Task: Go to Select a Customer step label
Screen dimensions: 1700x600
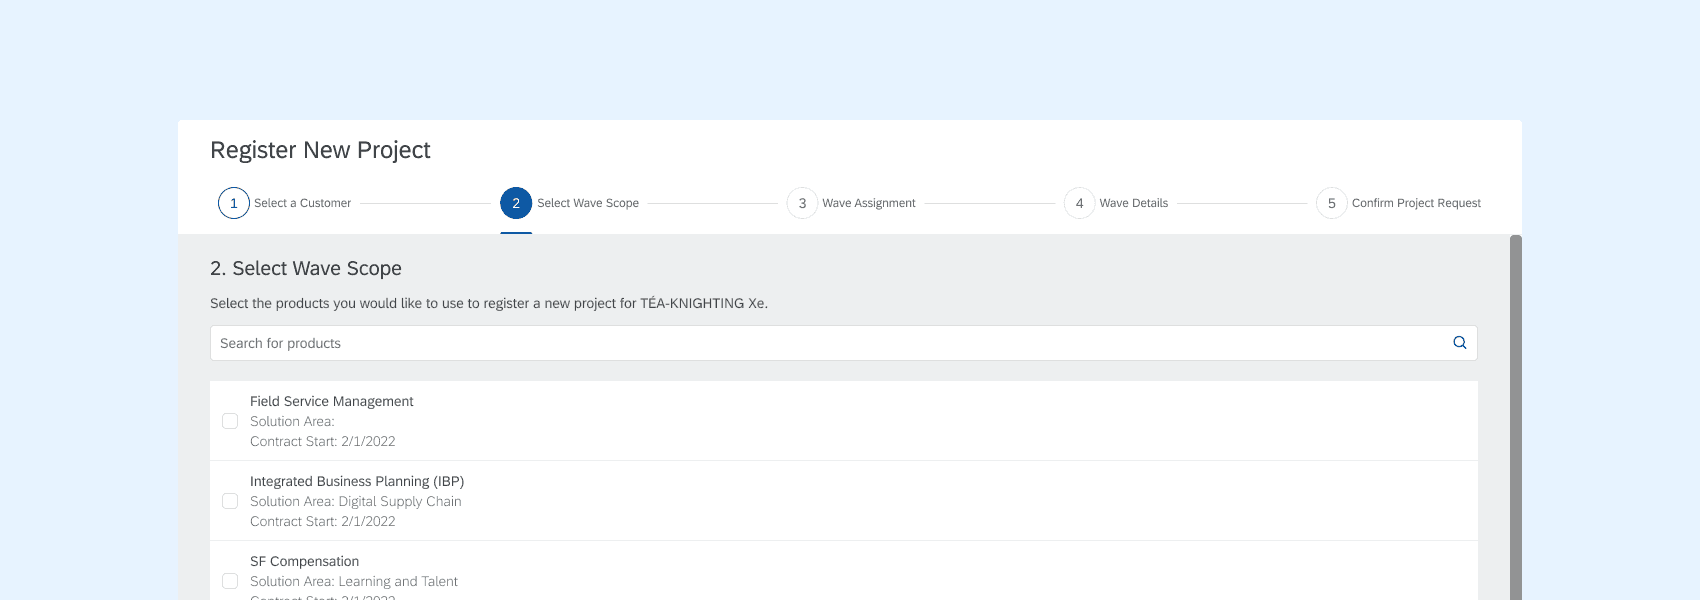Action: pyautogui.click(x=302, y=203)
